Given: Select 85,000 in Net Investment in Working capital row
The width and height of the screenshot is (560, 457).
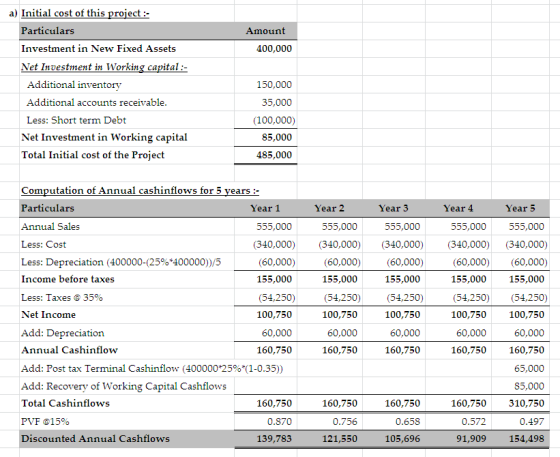Looking at the screenshot, I should tap(277, 137).
